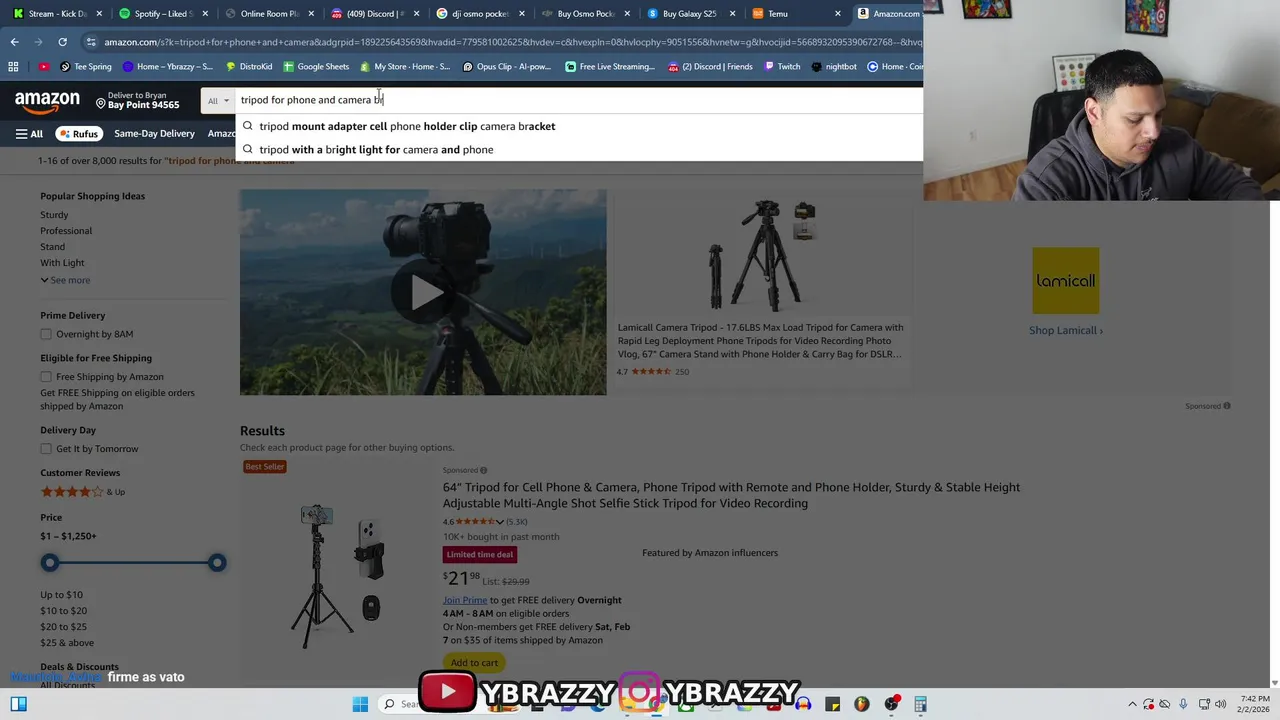Open the Lamicall tripod product image
The image size is (1280, 720).
click(762, 254)
